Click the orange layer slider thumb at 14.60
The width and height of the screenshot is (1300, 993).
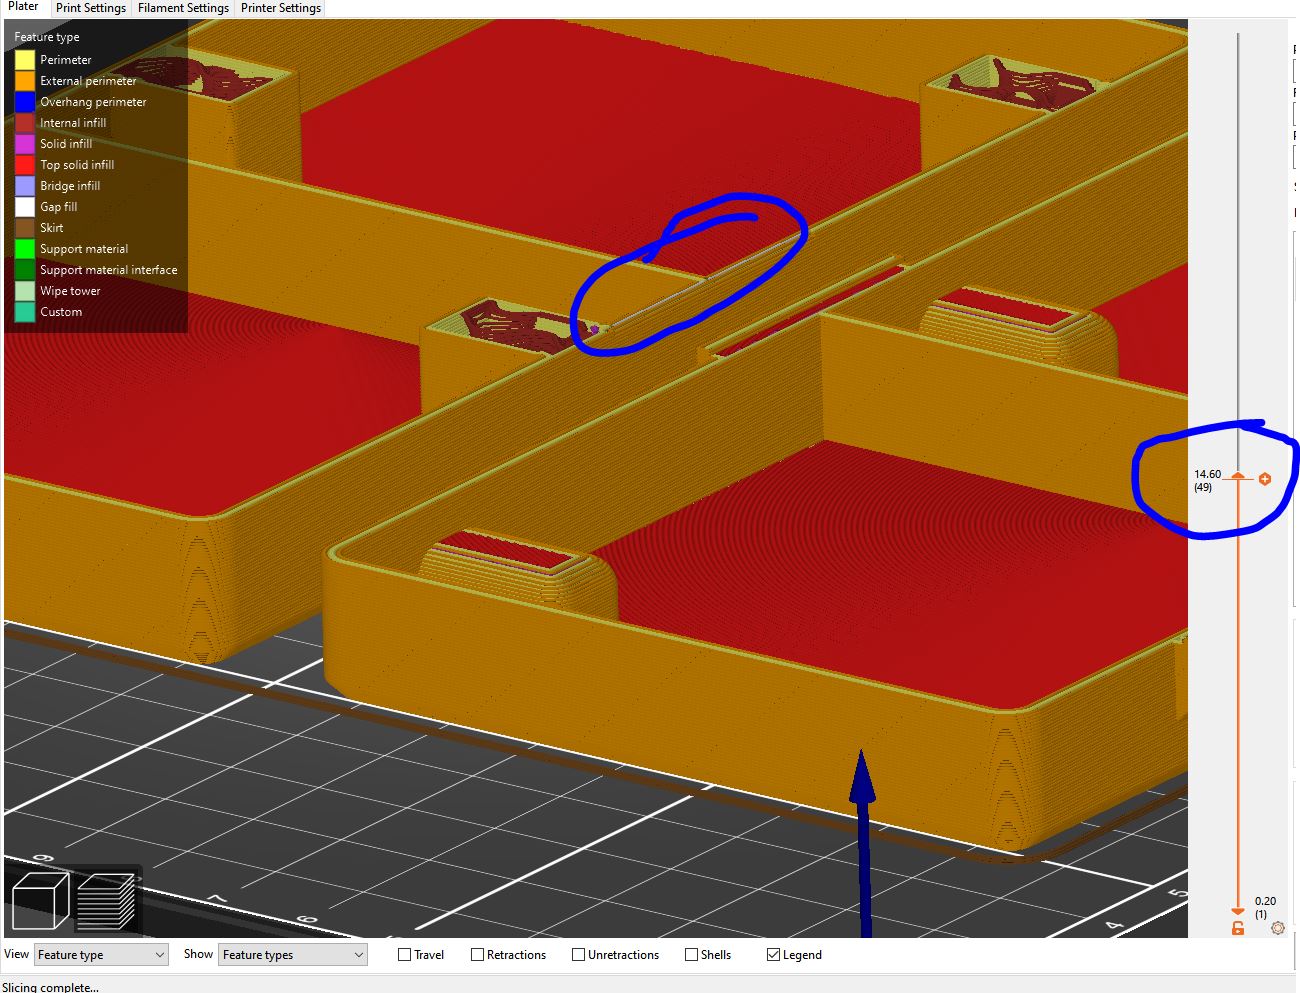coord(1237,478)
